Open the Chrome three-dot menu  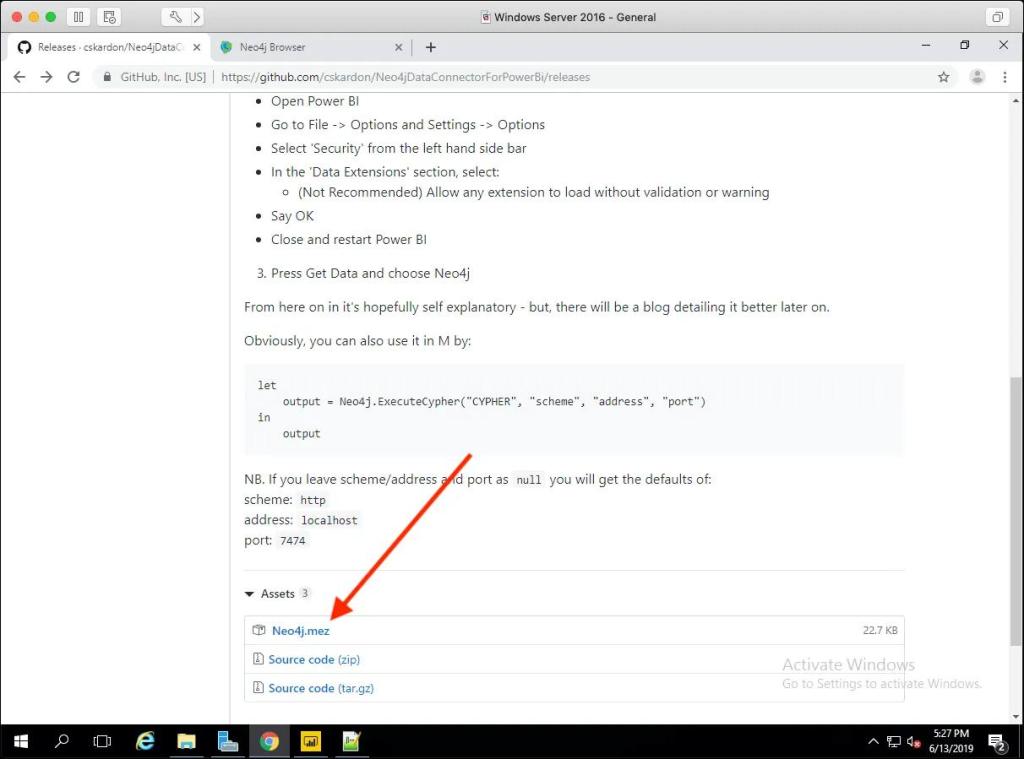pos(1004,77)
